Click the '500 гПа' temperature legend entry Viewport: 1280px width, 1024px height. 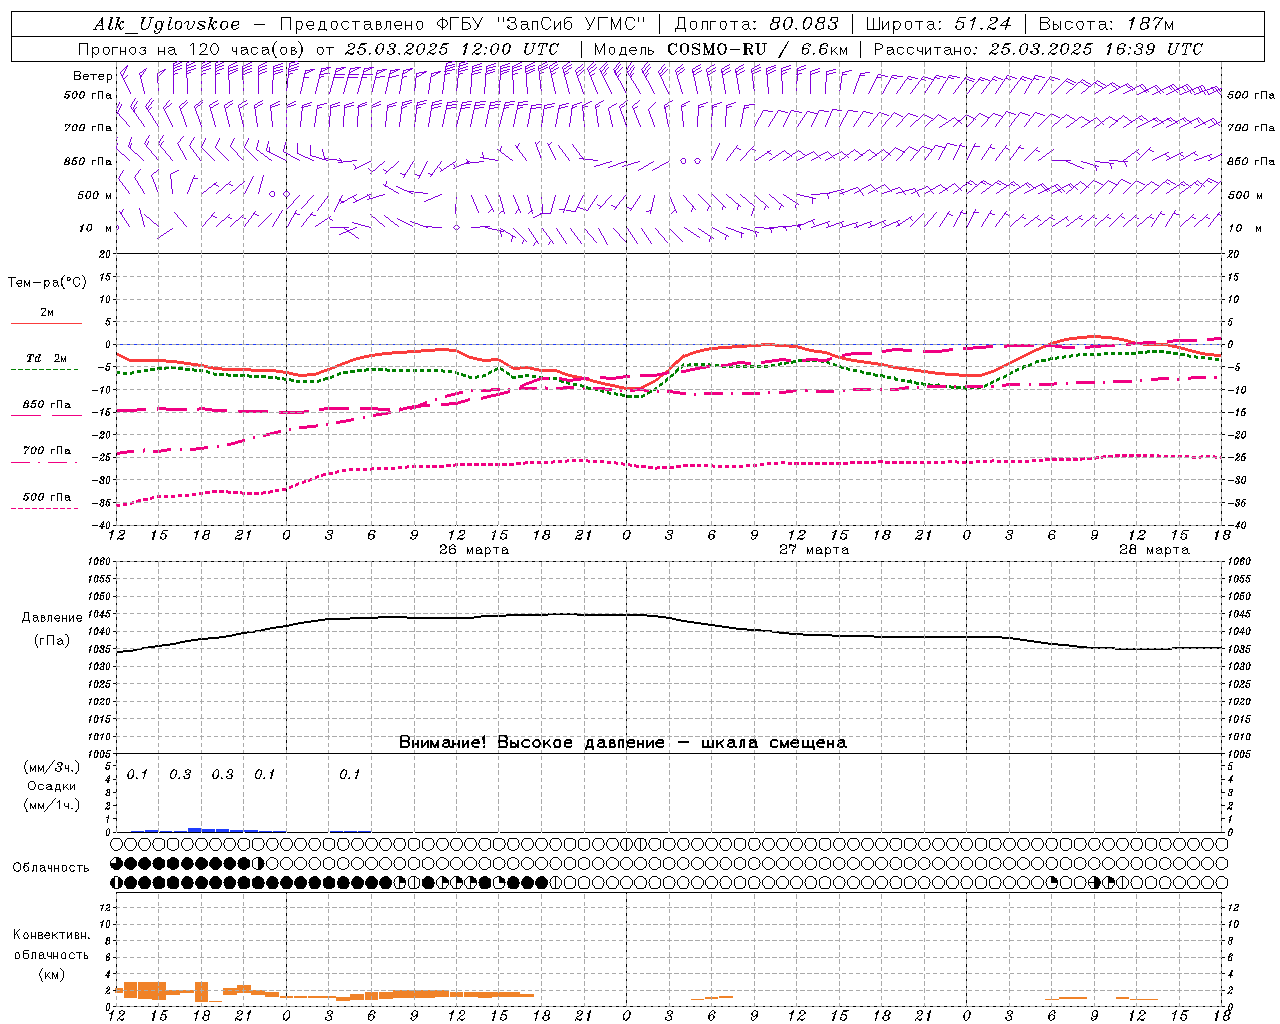47,497
